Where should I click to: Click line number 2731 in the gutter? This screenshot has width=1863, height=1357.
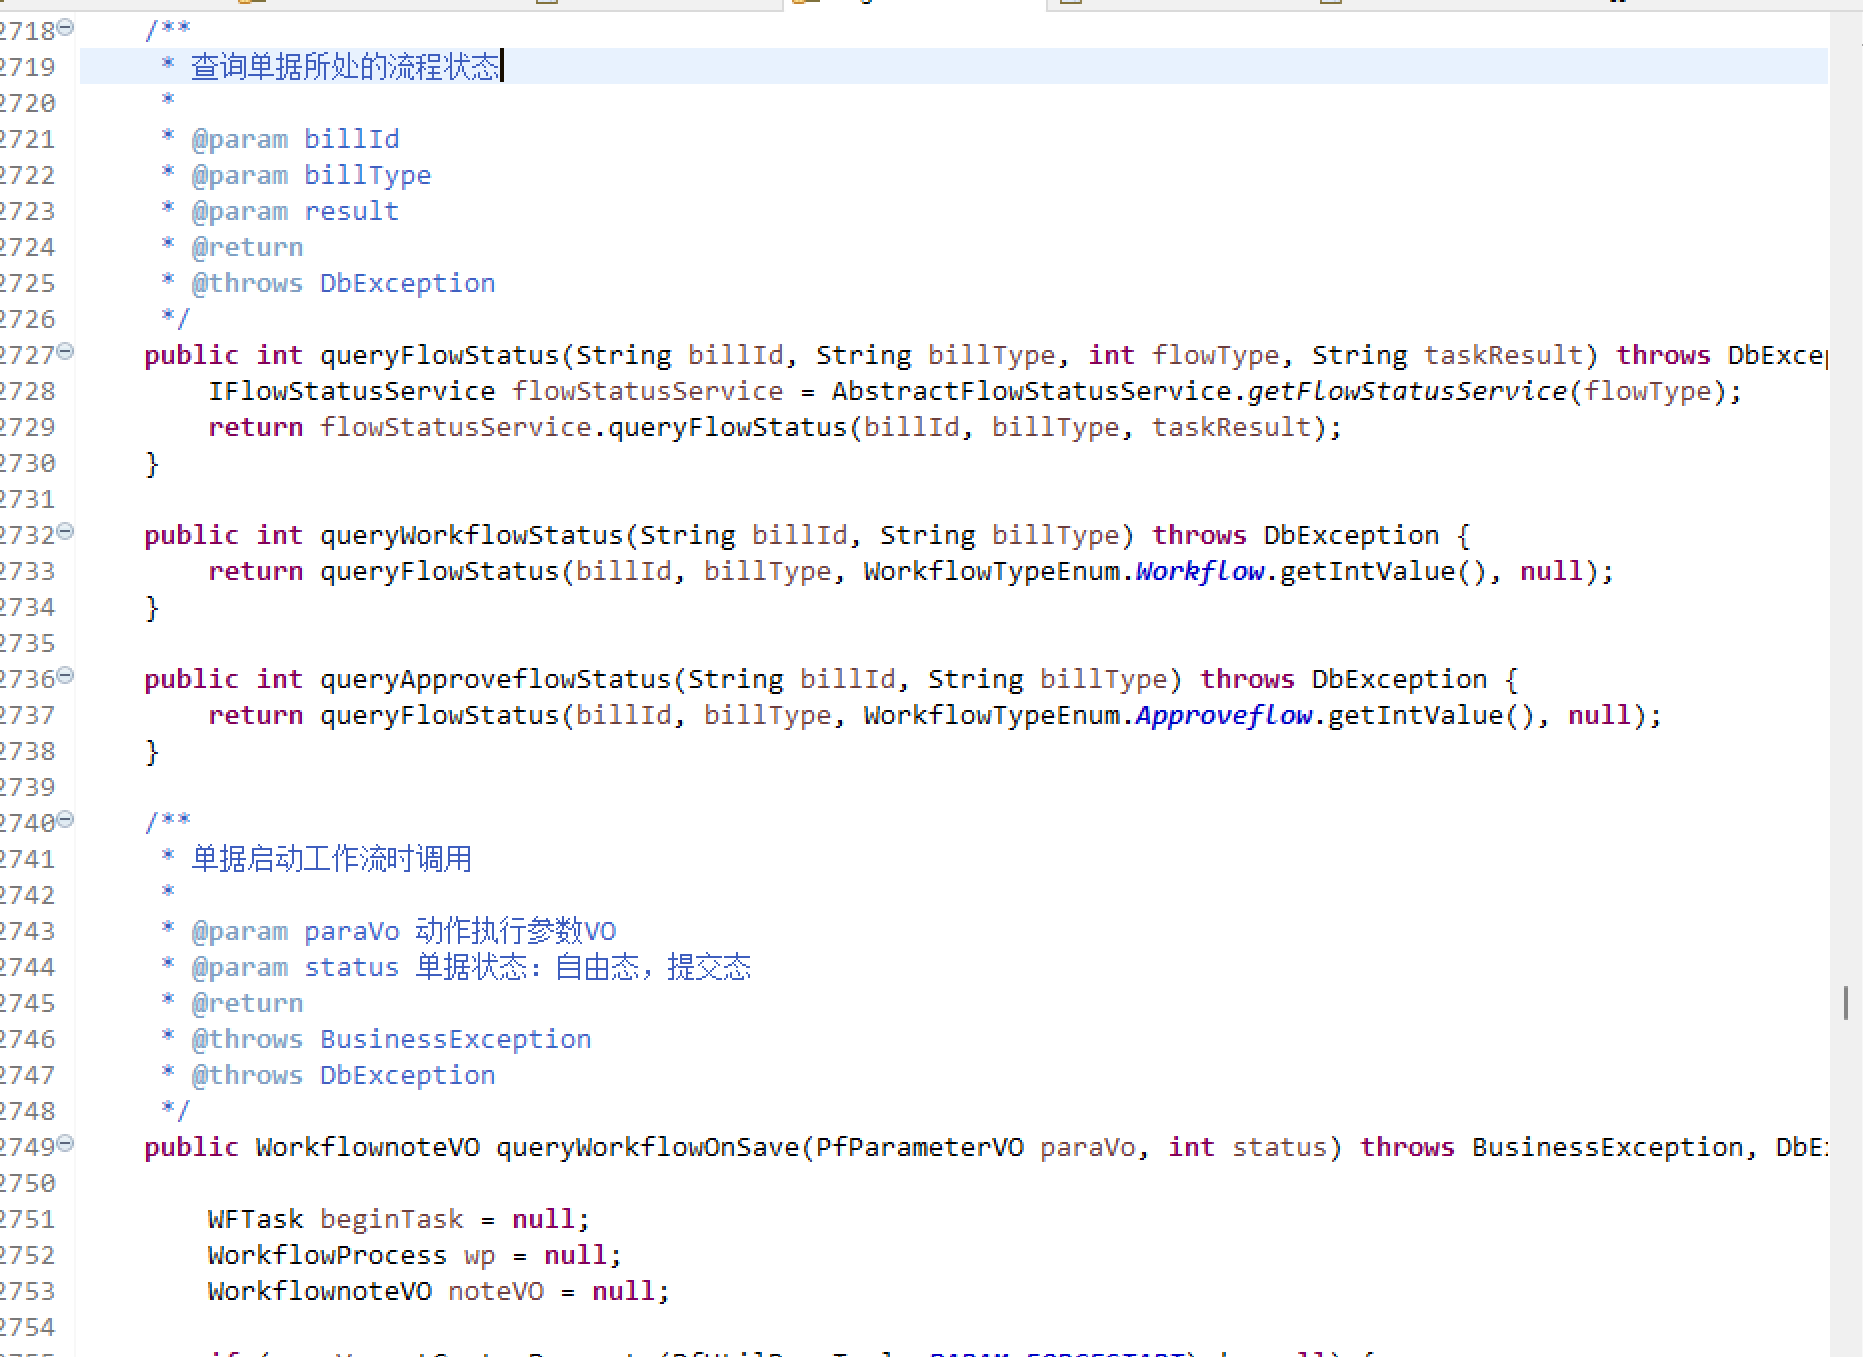[x=27, y=499]
